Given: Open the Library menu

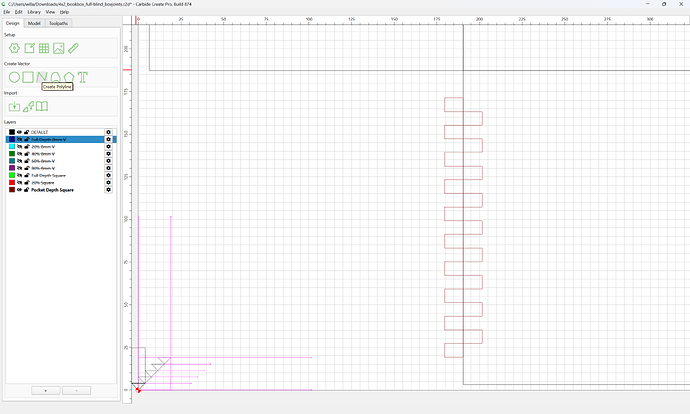Looking at the screenshot, I should 34,12.
